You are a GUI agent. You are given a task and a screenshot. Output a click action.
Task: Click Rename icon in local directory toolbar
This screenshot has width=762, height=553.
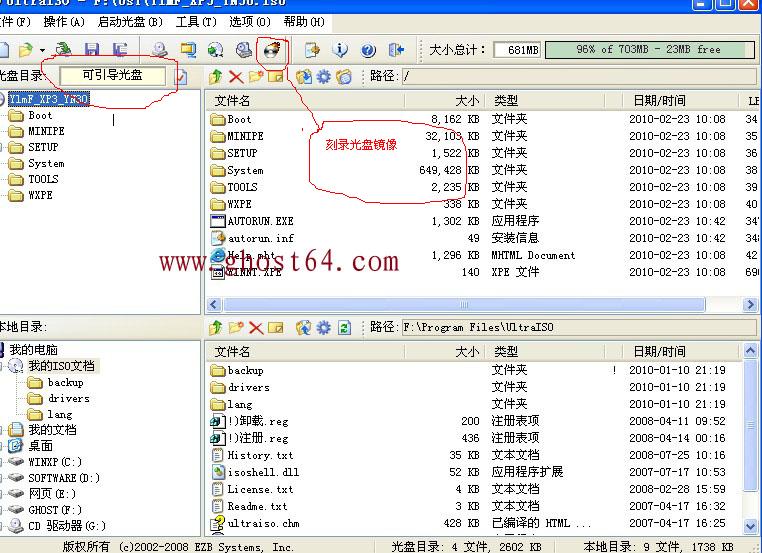tap(276, 328)
